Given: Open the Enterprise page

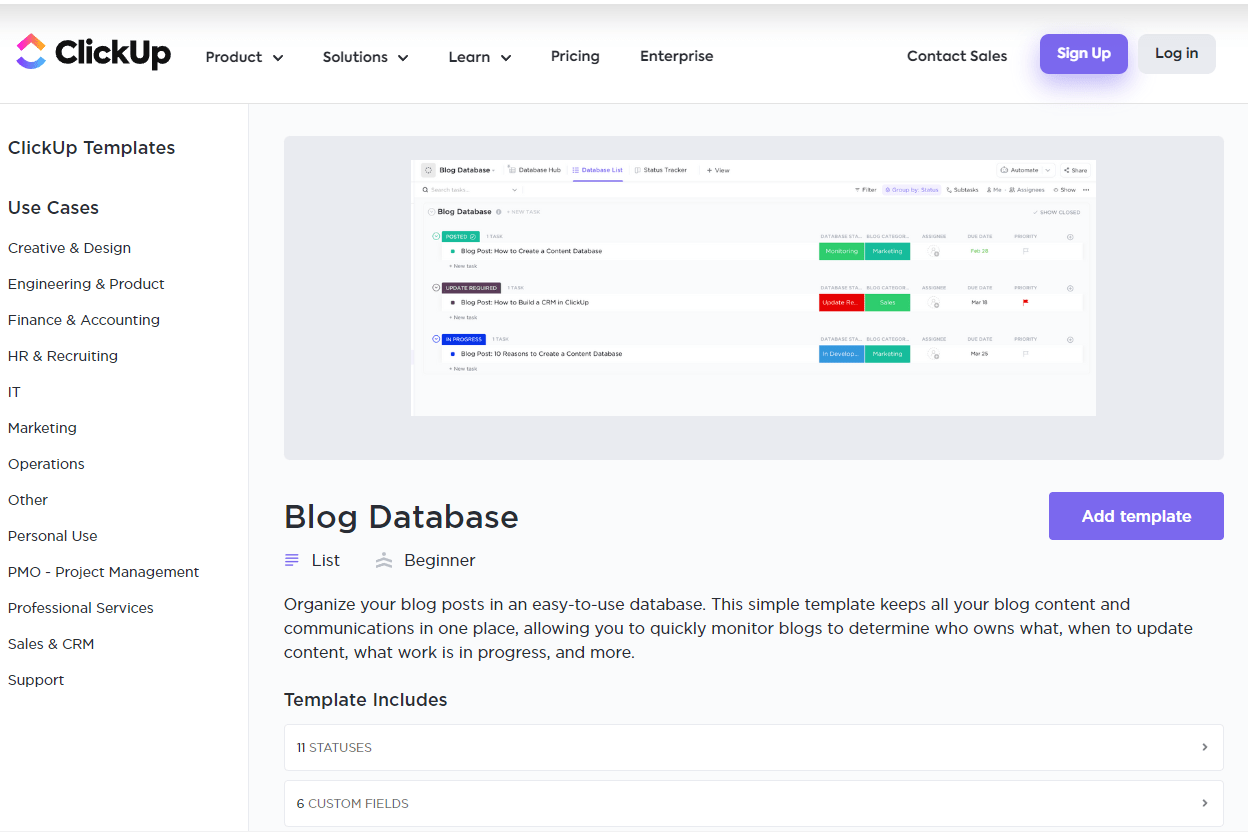Looking at the screenshot, I should 676,56.
